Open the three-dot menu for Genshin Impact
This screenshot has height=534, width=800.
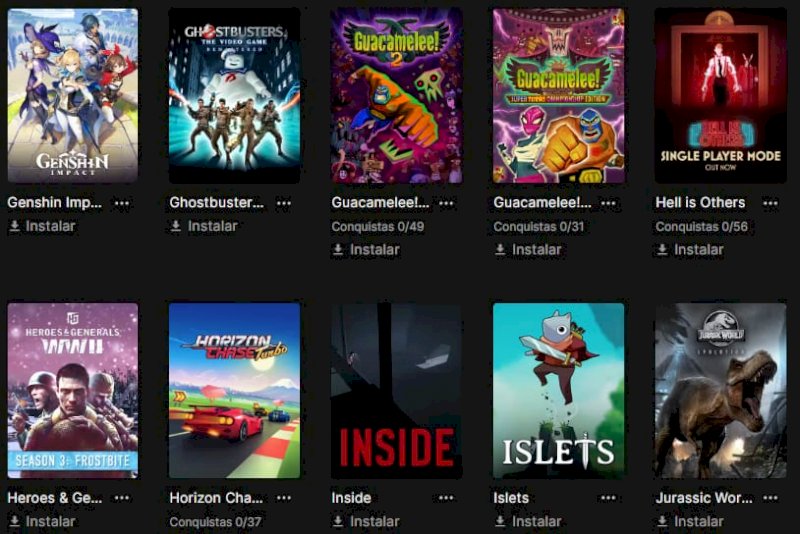coord(122,203)
